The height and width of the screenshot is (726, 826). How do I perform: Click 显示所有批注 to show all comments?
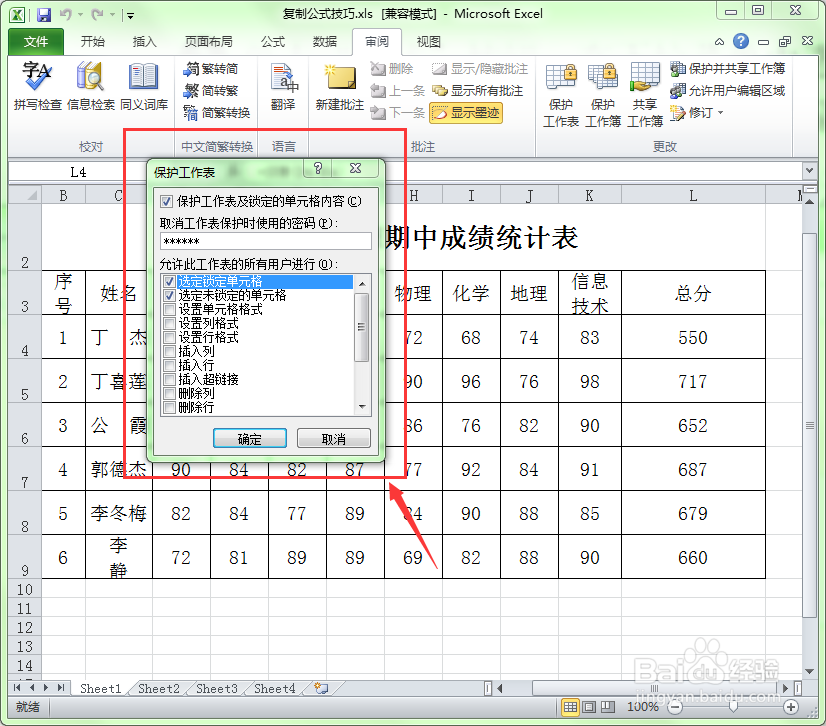pos(477,91)
